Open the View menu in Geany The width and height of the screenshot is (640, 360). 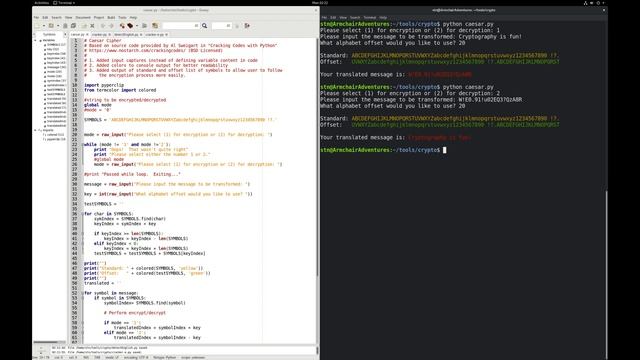69,18
